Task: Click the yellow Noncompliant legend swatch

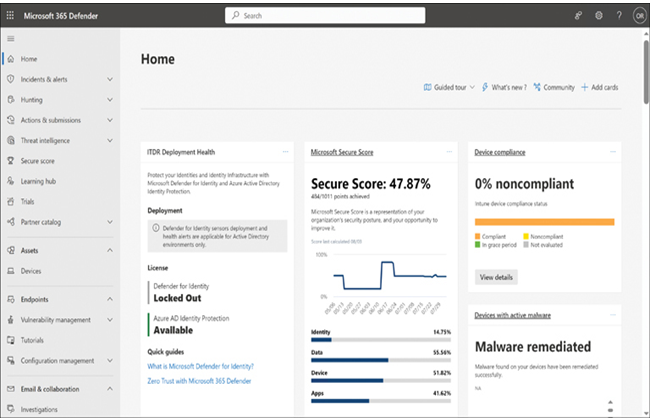Action: [526, 236]
